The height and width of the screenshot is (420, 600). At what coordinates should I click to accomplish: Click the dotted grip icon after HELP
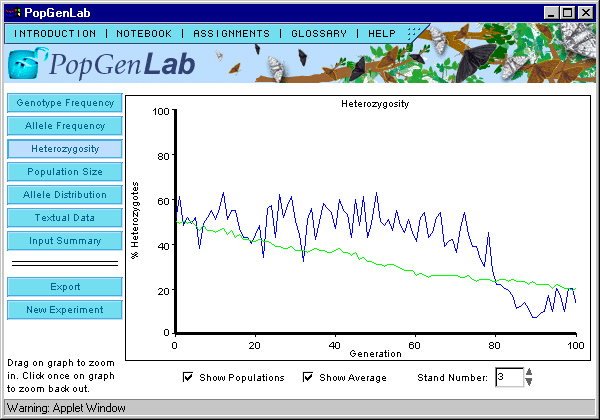tap(414, 34)
